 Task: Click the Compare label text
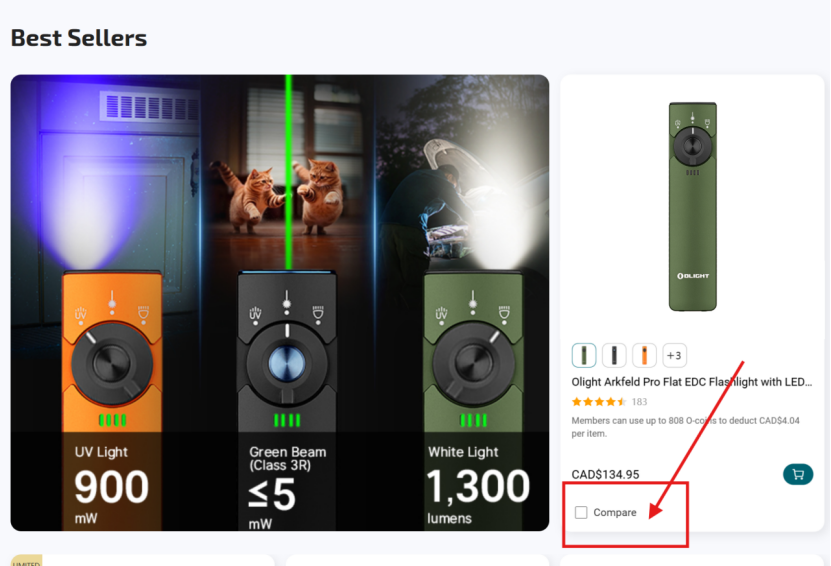pyautogui.click(x=615, y=512)
